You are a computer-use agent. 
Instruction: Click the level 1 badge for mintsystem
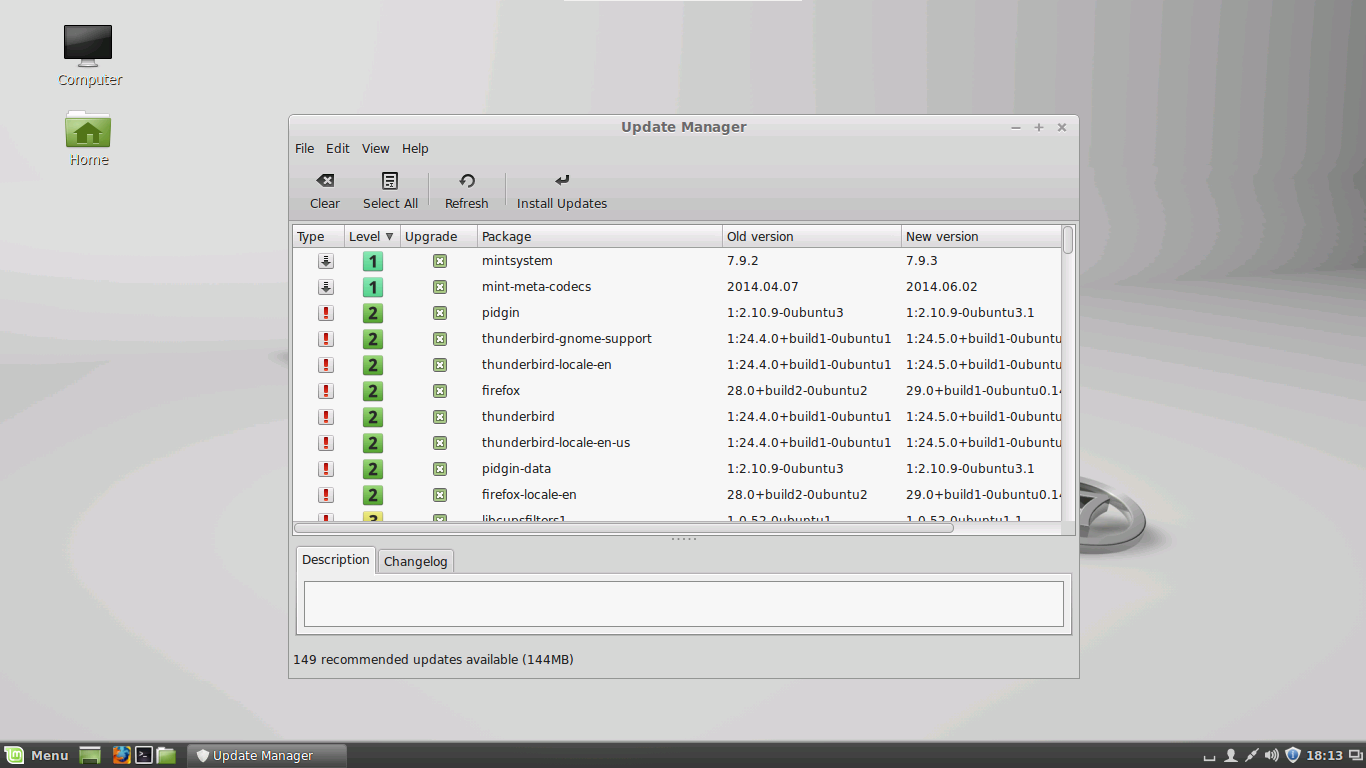point(373,262)
